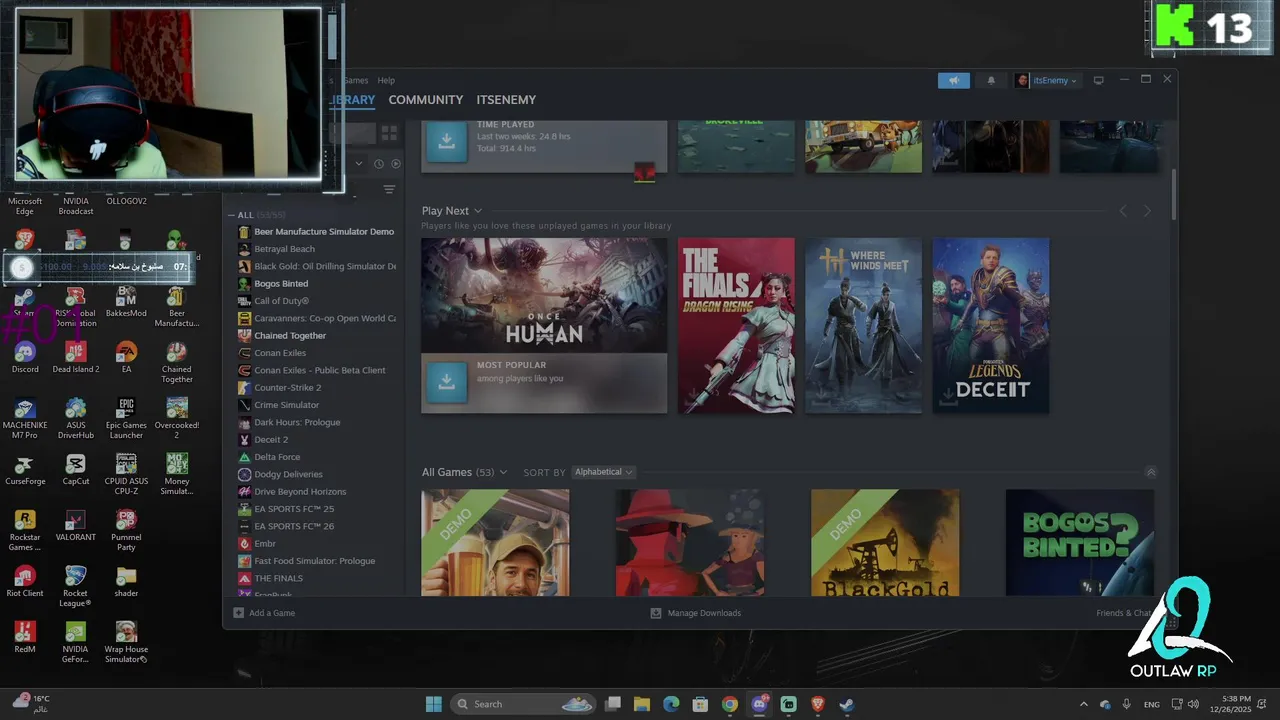Open Dead Island 2 desktop icon

(75, 357)
